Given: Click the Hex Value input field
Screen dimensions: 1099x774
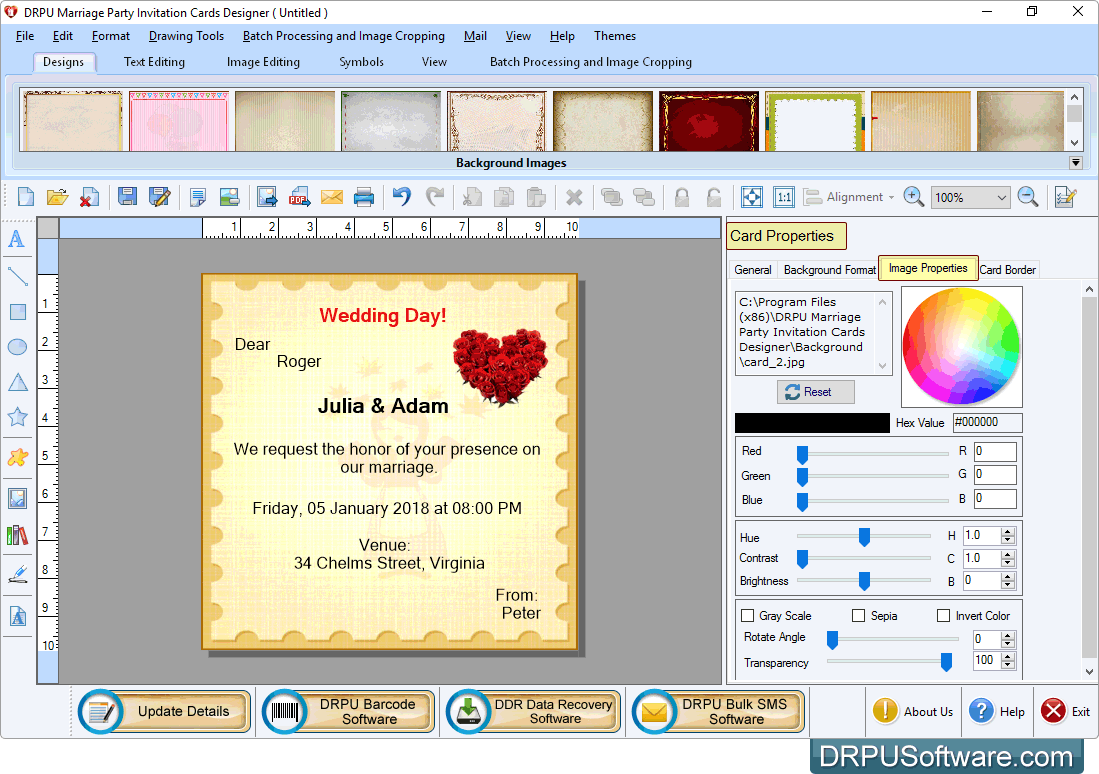Looking at the screenshot, I should [987, 422].
